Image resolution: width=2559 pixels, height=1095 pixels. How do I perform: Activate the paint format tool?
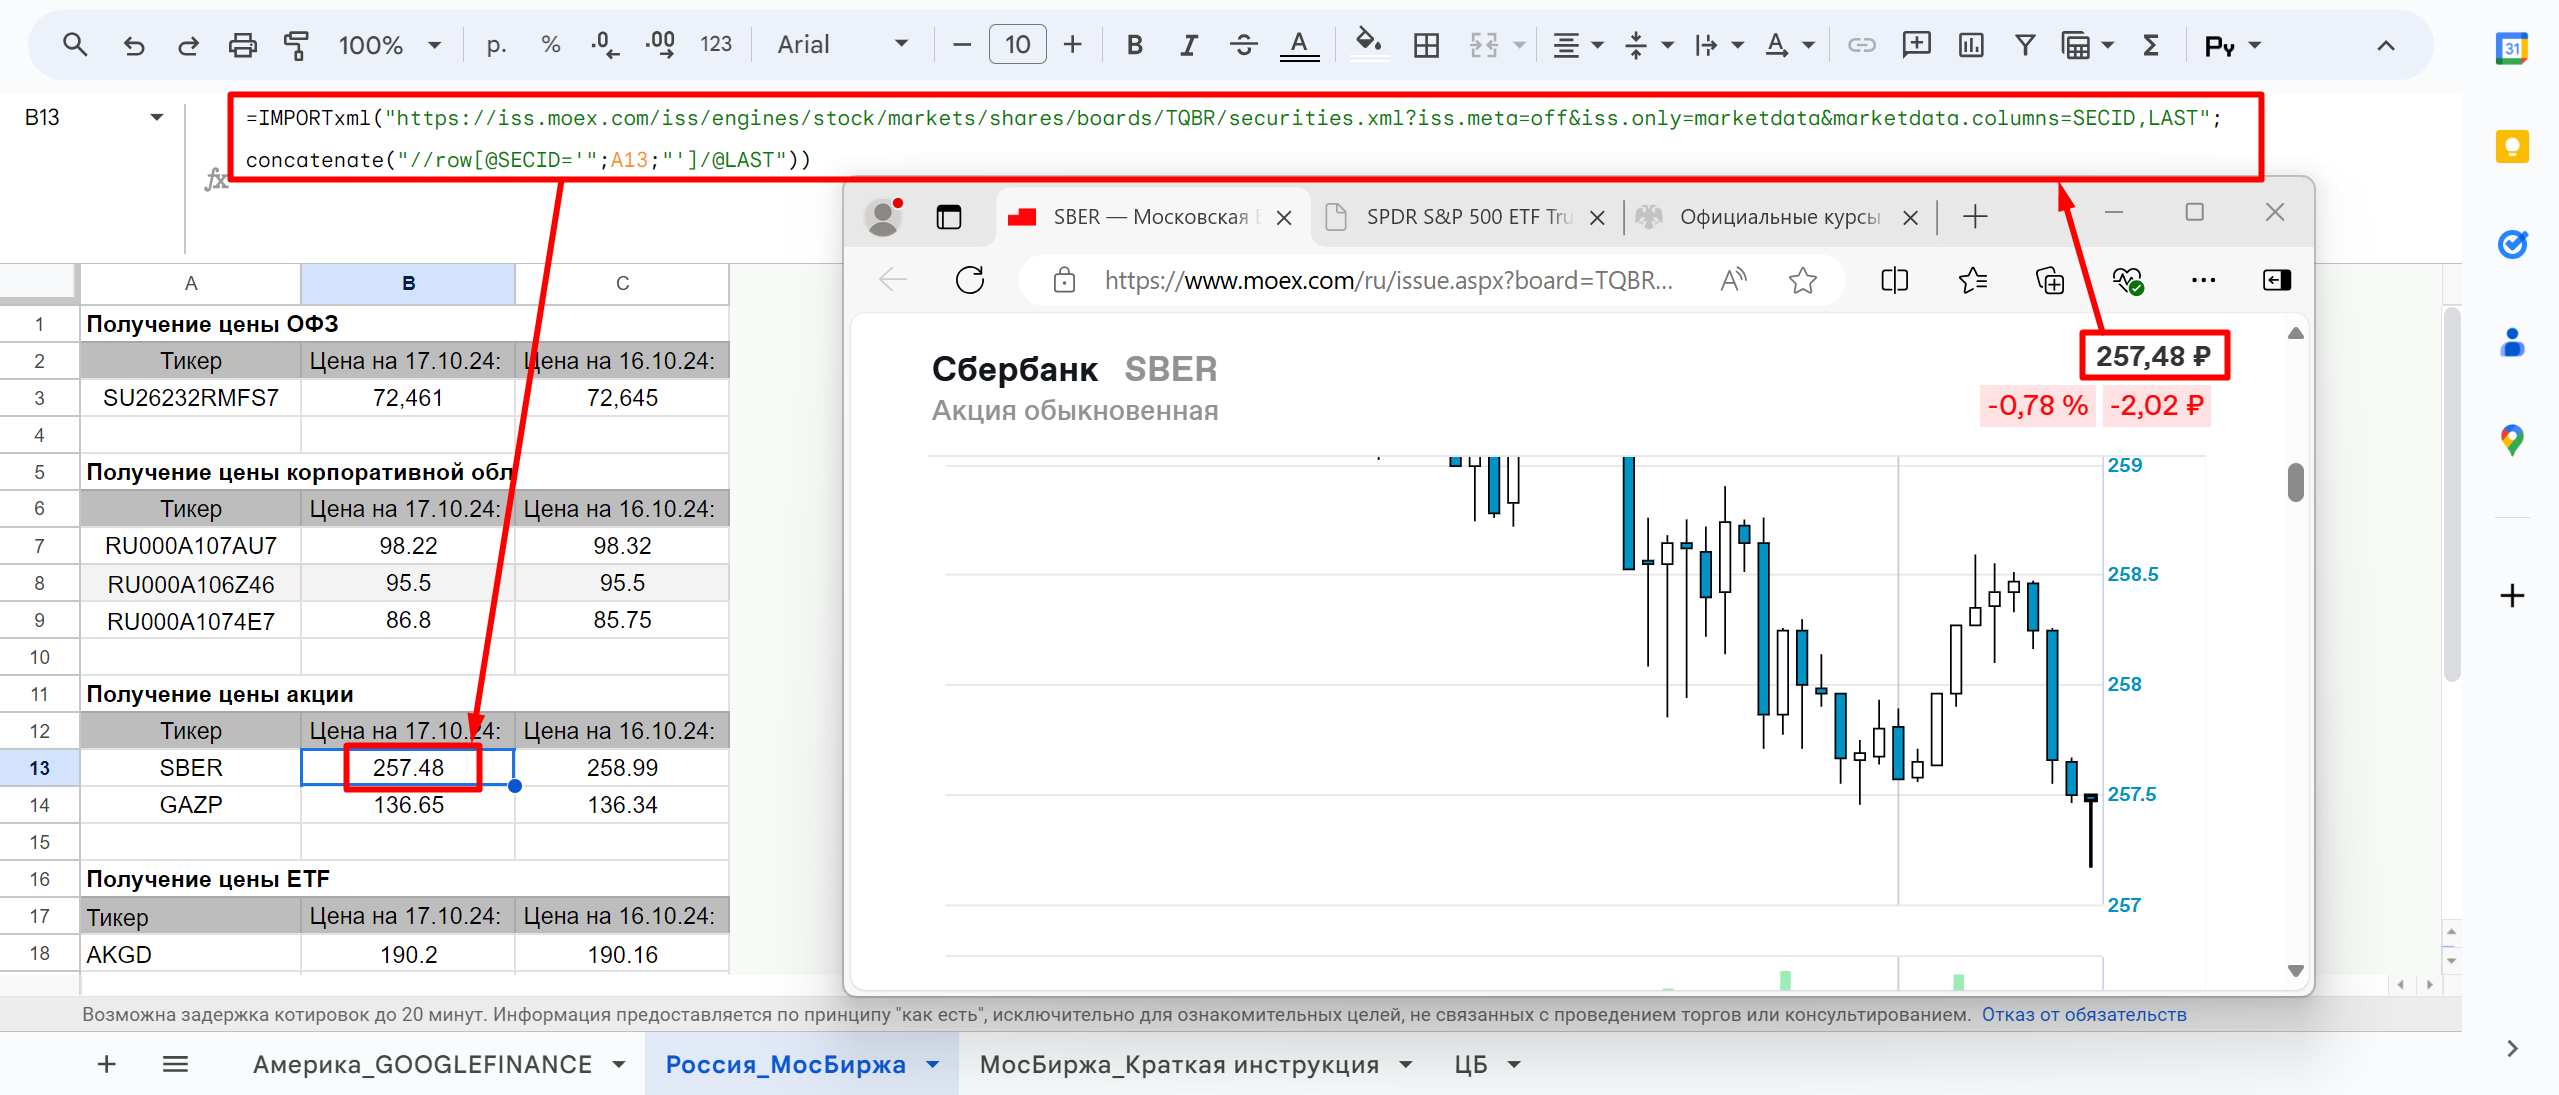(296, 45)
